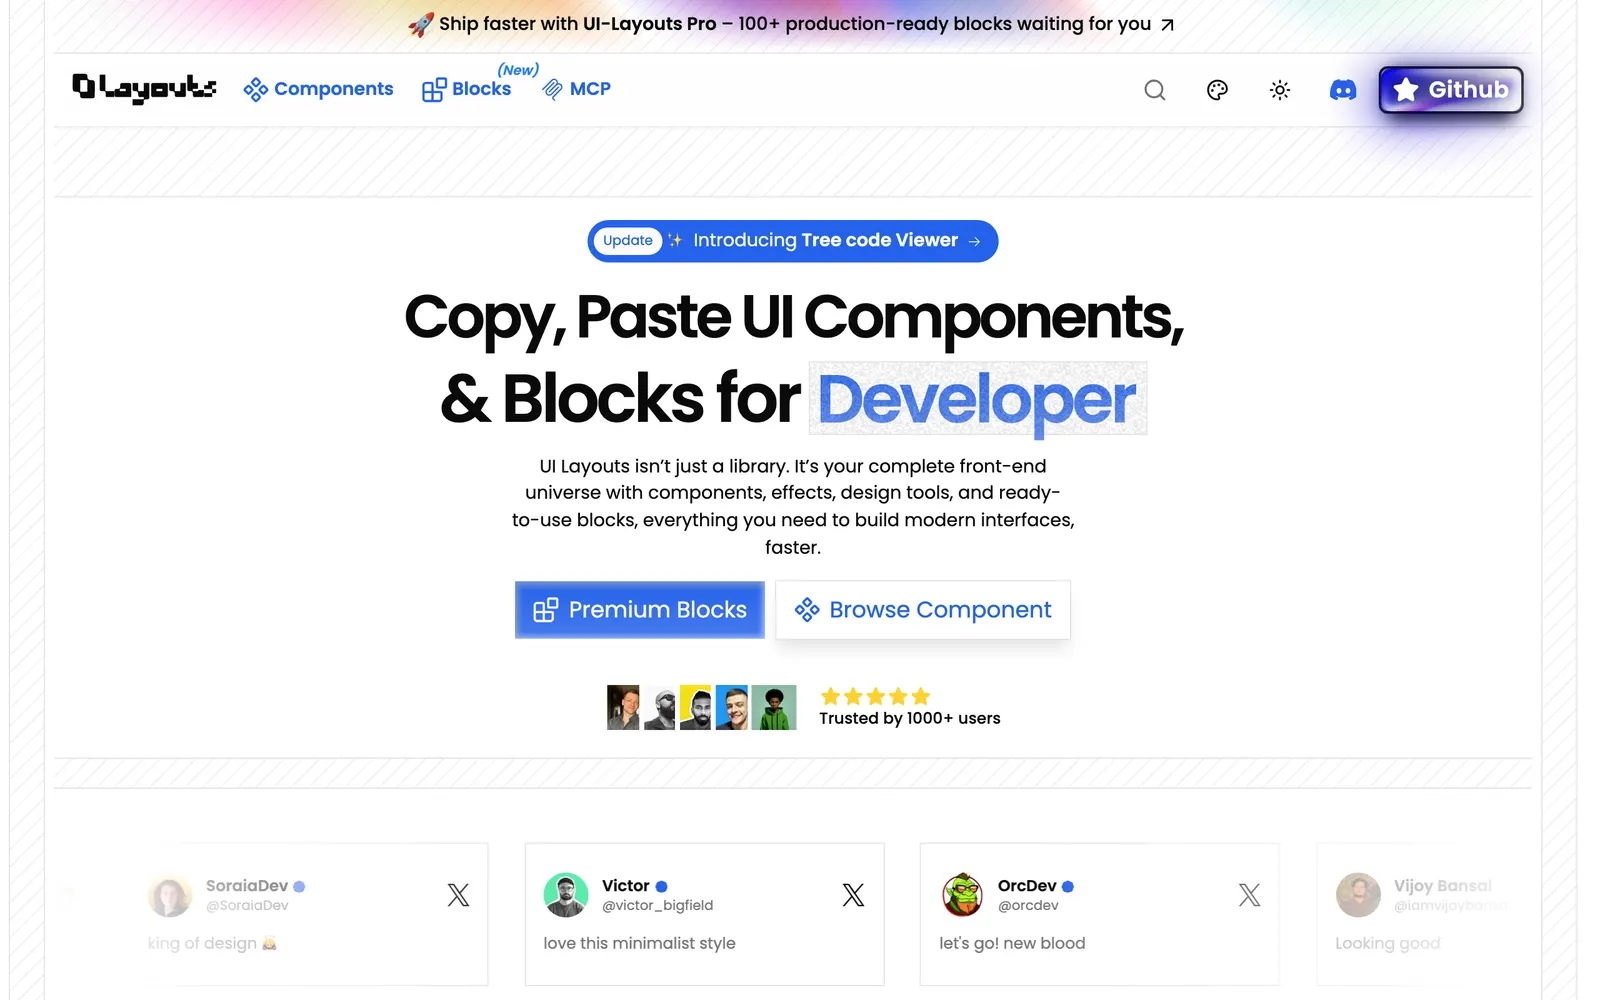This screenshot has height=1000, width=1600.
Task: Click "let's go! new blood" testimonial text
Action: click(1012, 943)
